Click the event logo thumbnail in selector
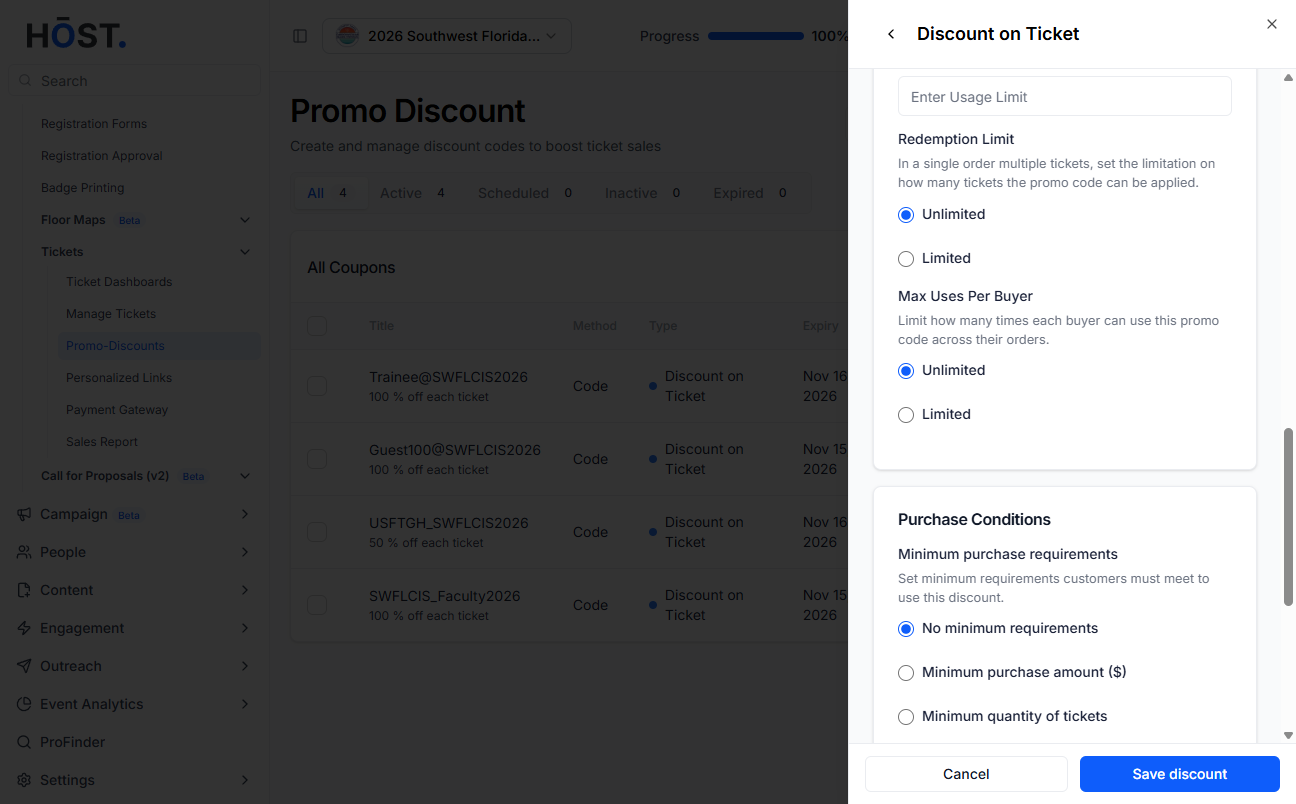The height and width of the screenshot is (804, 1296). click(346, 36)
